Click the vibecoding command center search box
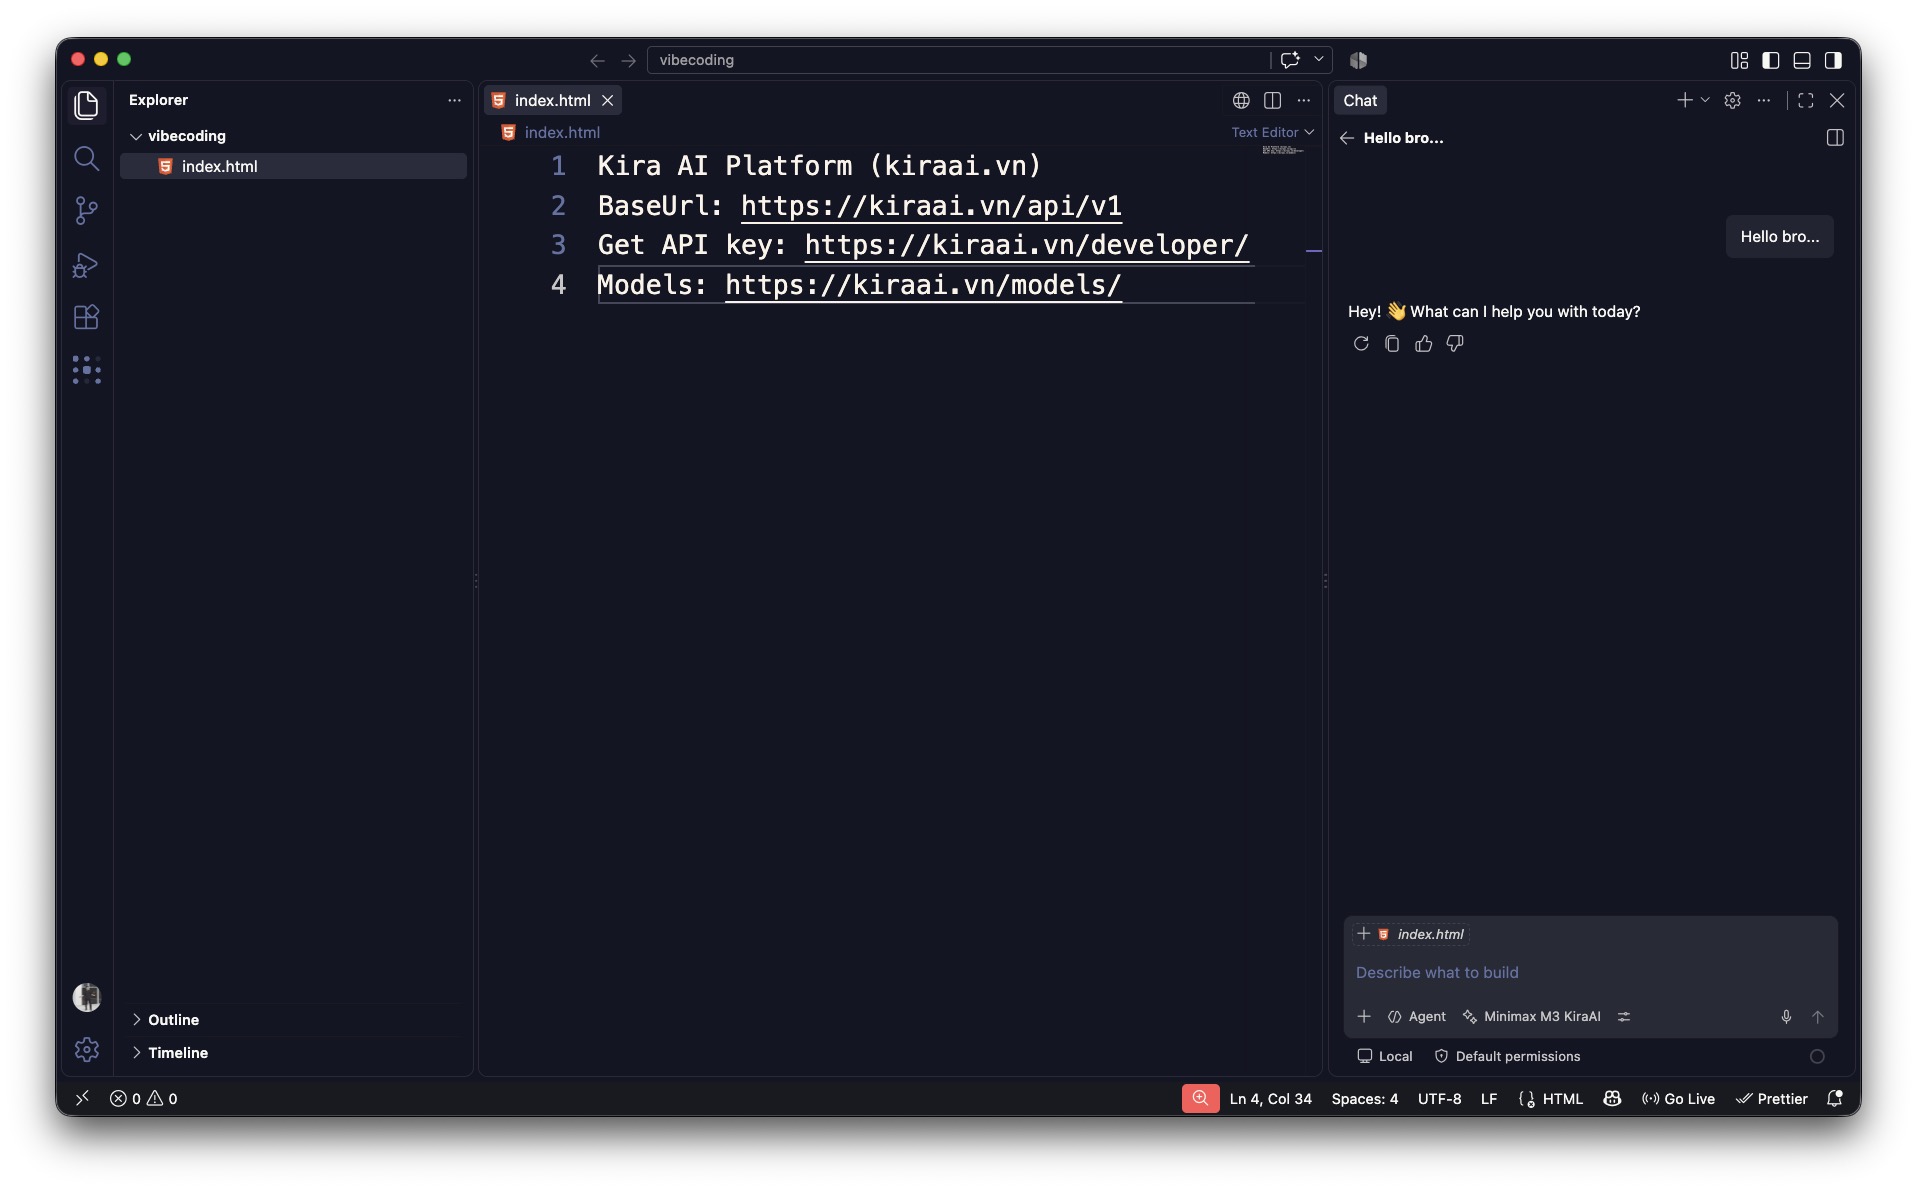The width and height of the screenshot is (1917, 1190). point(958,60)
